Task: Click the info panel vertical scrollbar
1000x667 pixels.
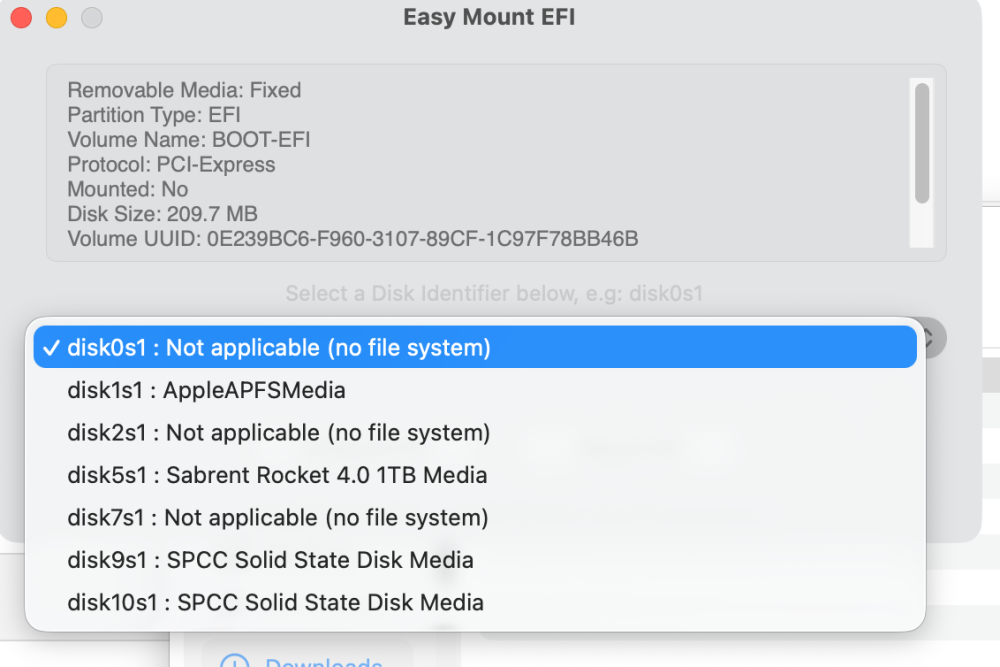Action: (922, 143)
